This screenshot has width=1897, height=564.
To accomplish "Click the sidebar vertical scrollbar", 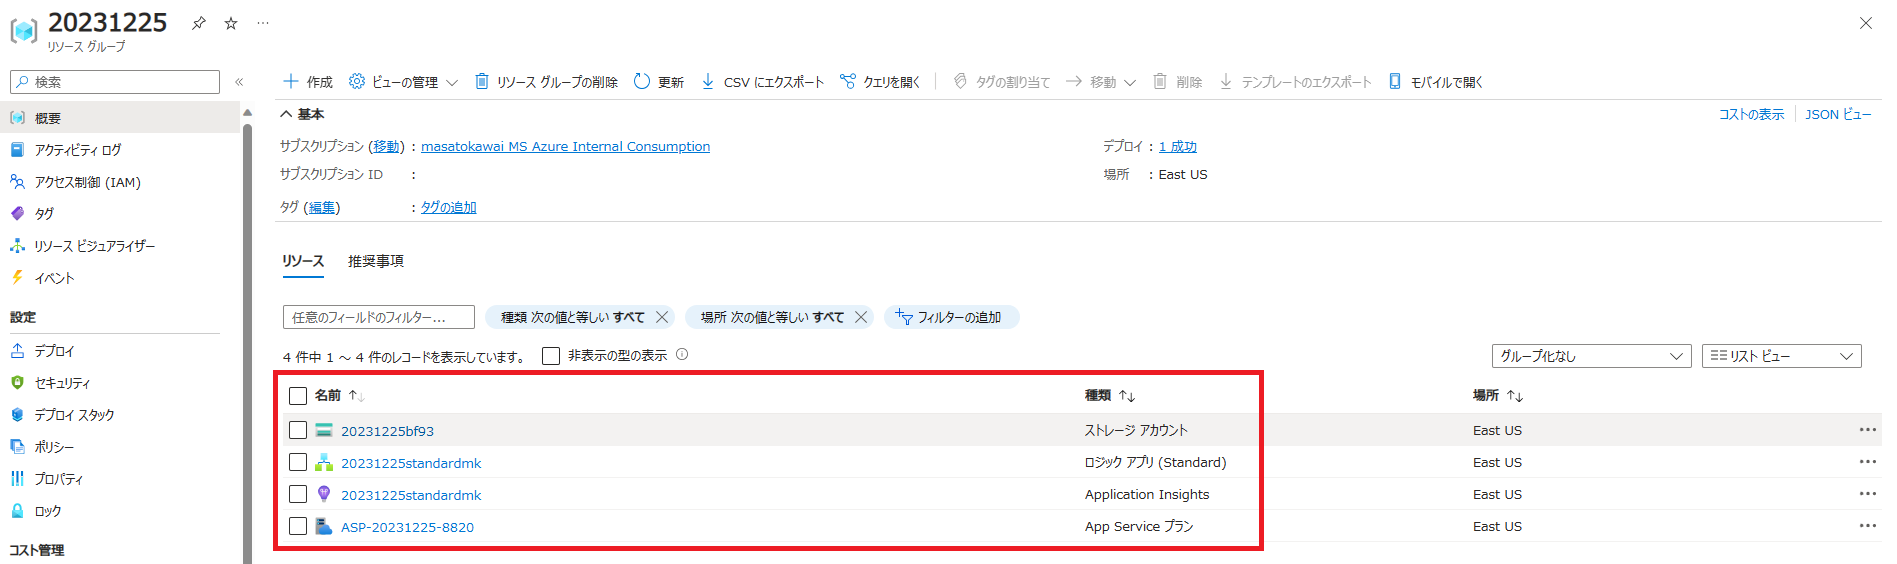I will 247,343.
